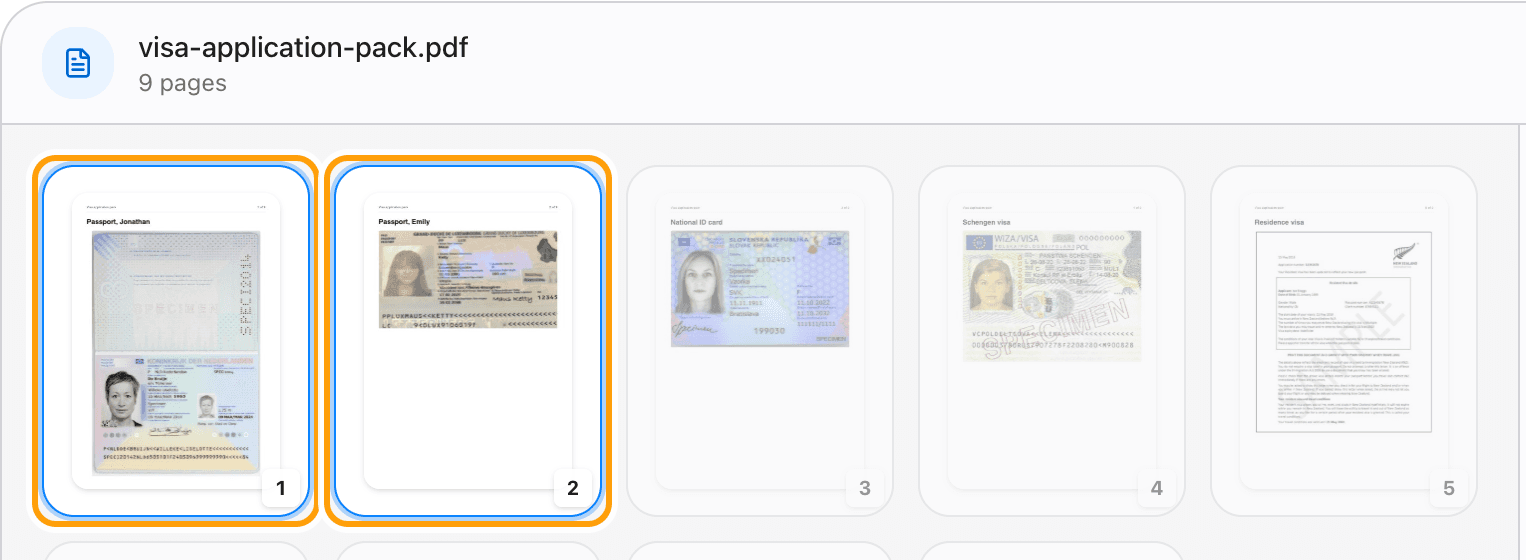Select page 1 thumbnail Passport, Jonathan
The height and width of the screenshot is (560, 1526).
176,340
